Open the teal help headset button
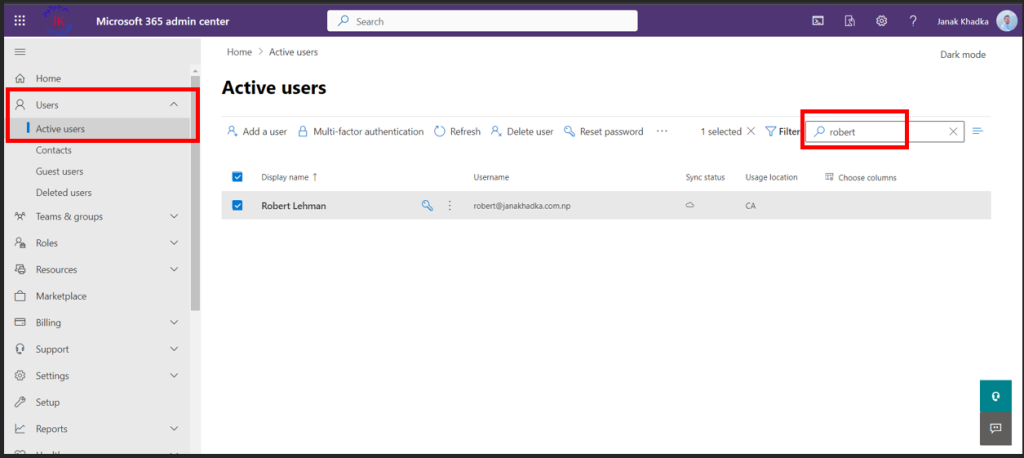The height and width of the screenshot is (458, 1024). point(996,396)
